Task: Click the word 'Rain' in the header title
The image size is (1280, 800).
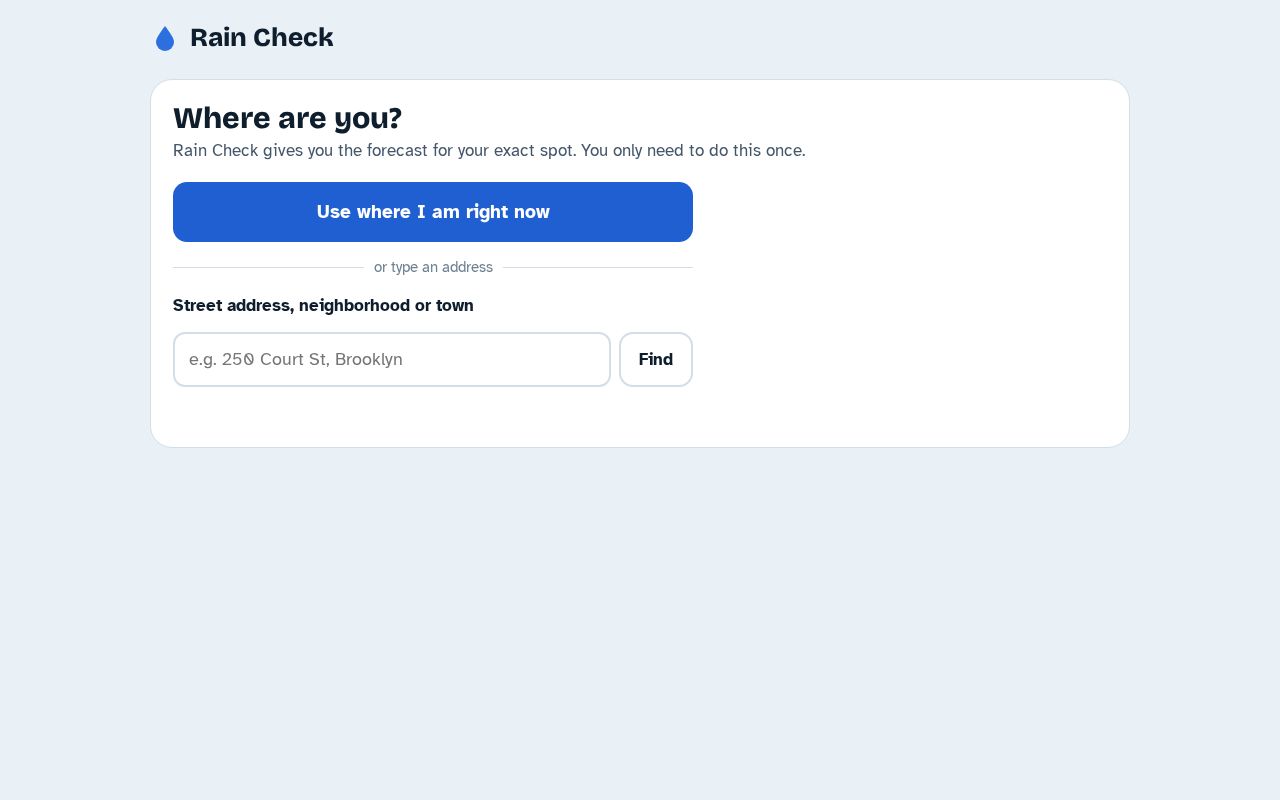Action: coord(217,38)
